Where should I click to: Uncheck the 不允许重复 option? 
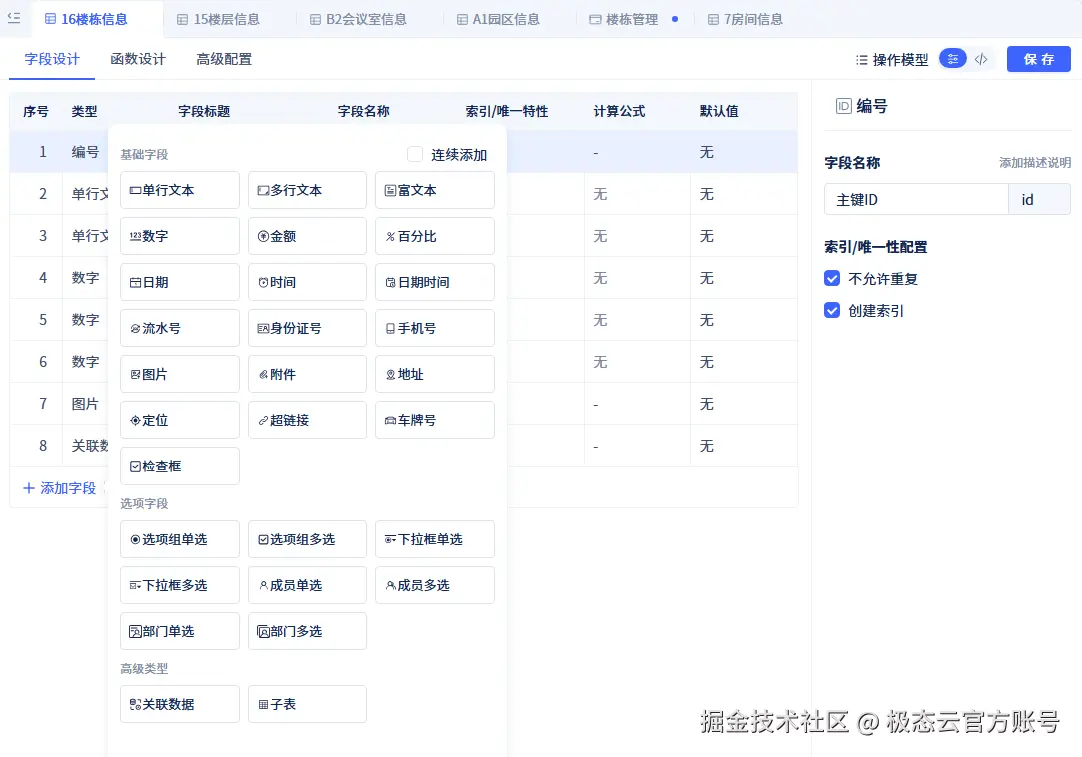click(x=832, y=279)
